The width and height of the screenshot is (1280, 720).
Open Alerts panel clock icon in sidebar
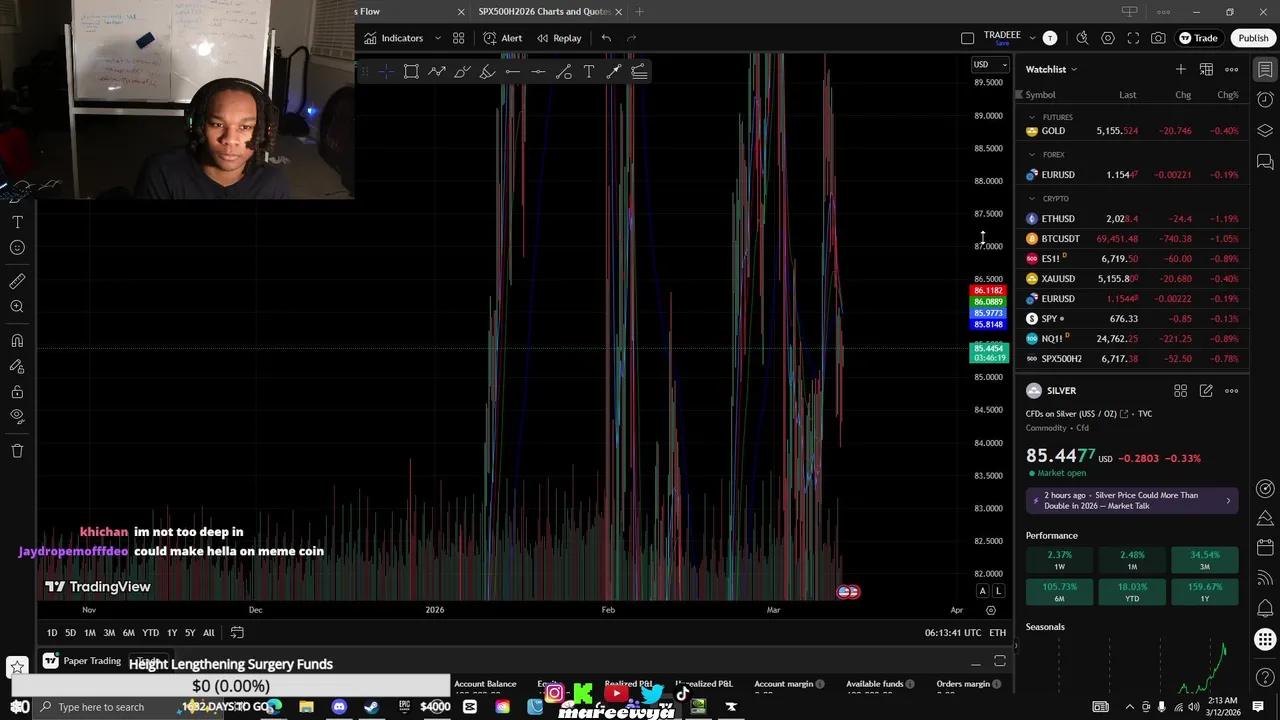(x=1265, y=100)
